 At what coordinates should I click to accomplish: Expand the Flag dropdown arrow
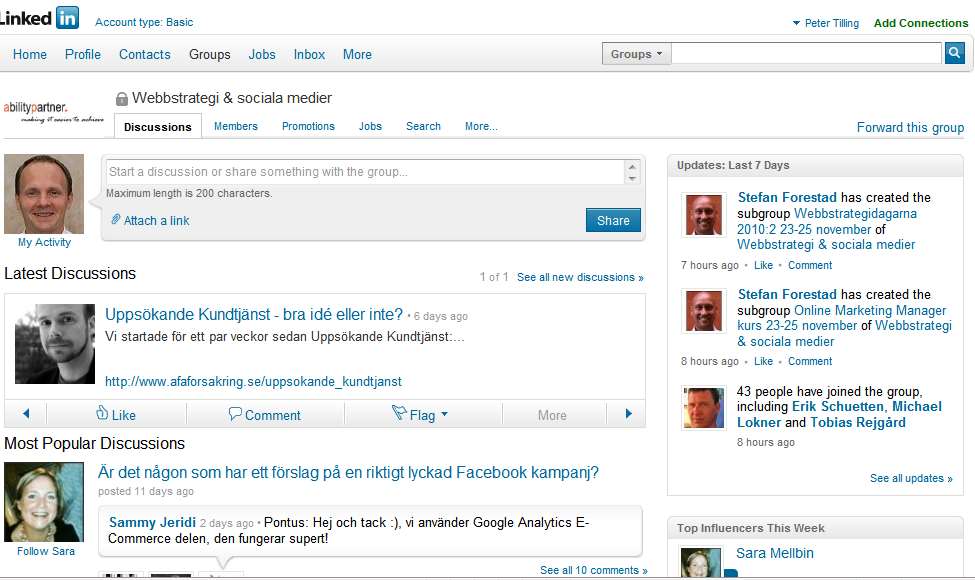[x=445, y=414]
